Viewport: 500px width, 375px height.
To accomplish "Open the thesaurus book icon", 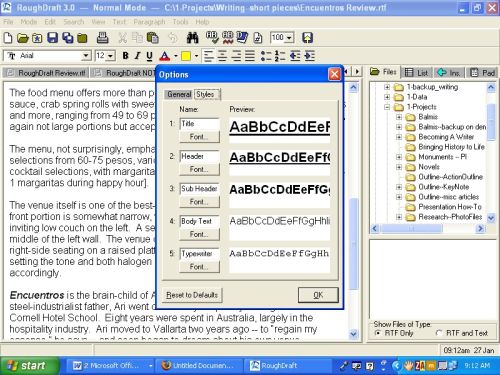I will 242,37.
